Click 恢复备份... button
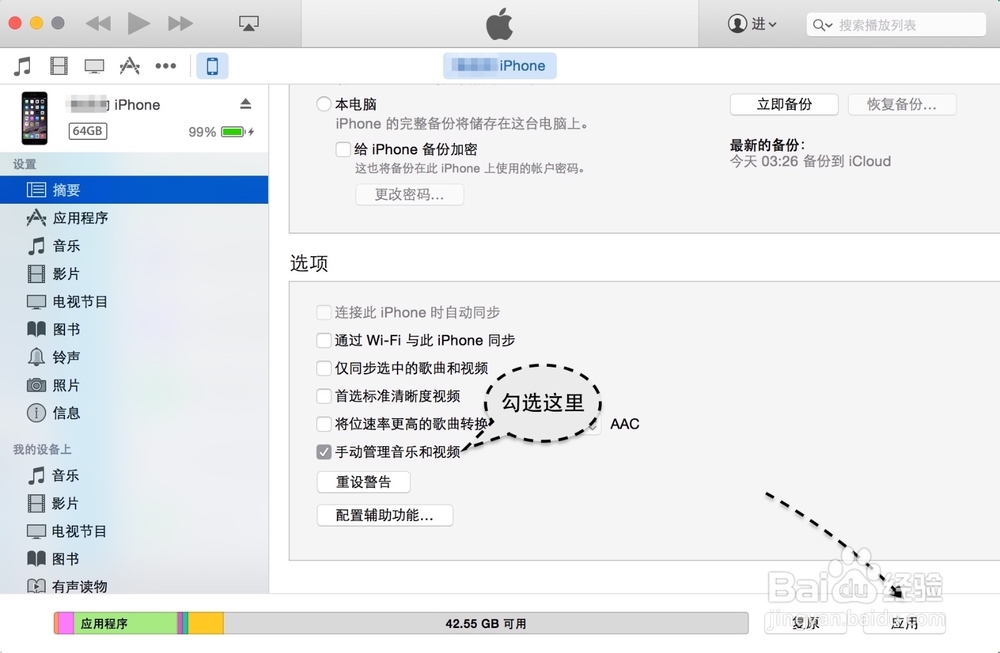The height and width of the screenshot is (653, 1000). (902, 105)
